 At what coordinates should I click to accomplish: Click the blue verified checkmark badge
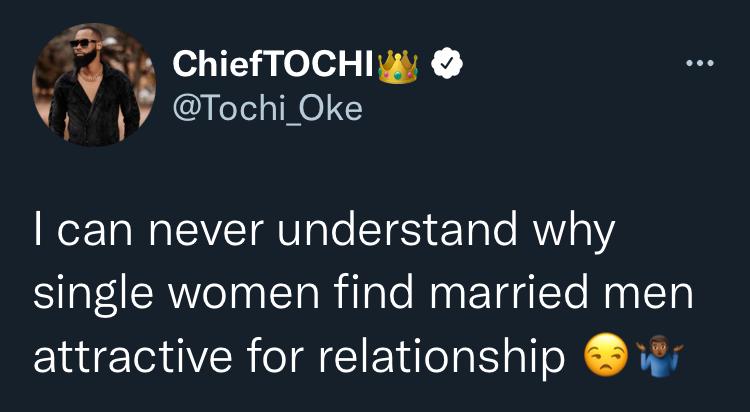tap(445, 64)
